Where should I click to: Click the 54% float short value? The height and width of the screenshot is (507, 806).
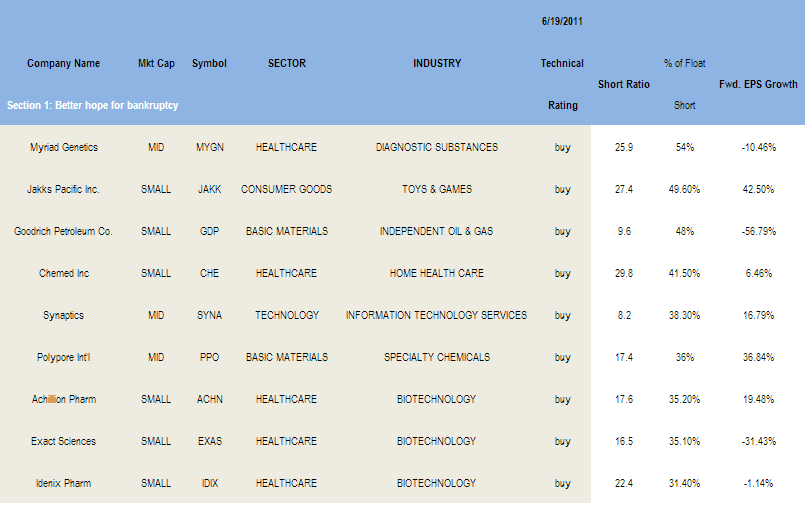tap(685, 147)
